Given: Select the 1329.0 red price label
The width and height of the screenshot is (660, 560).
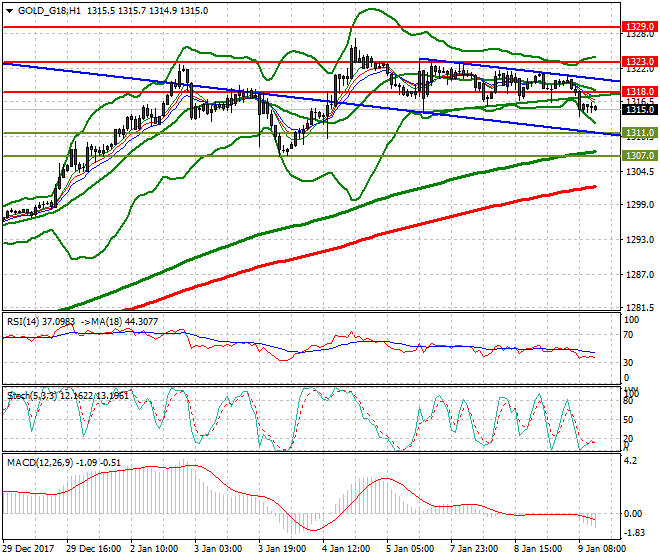Looking at the screenshot, I should [x=640, y=27].
